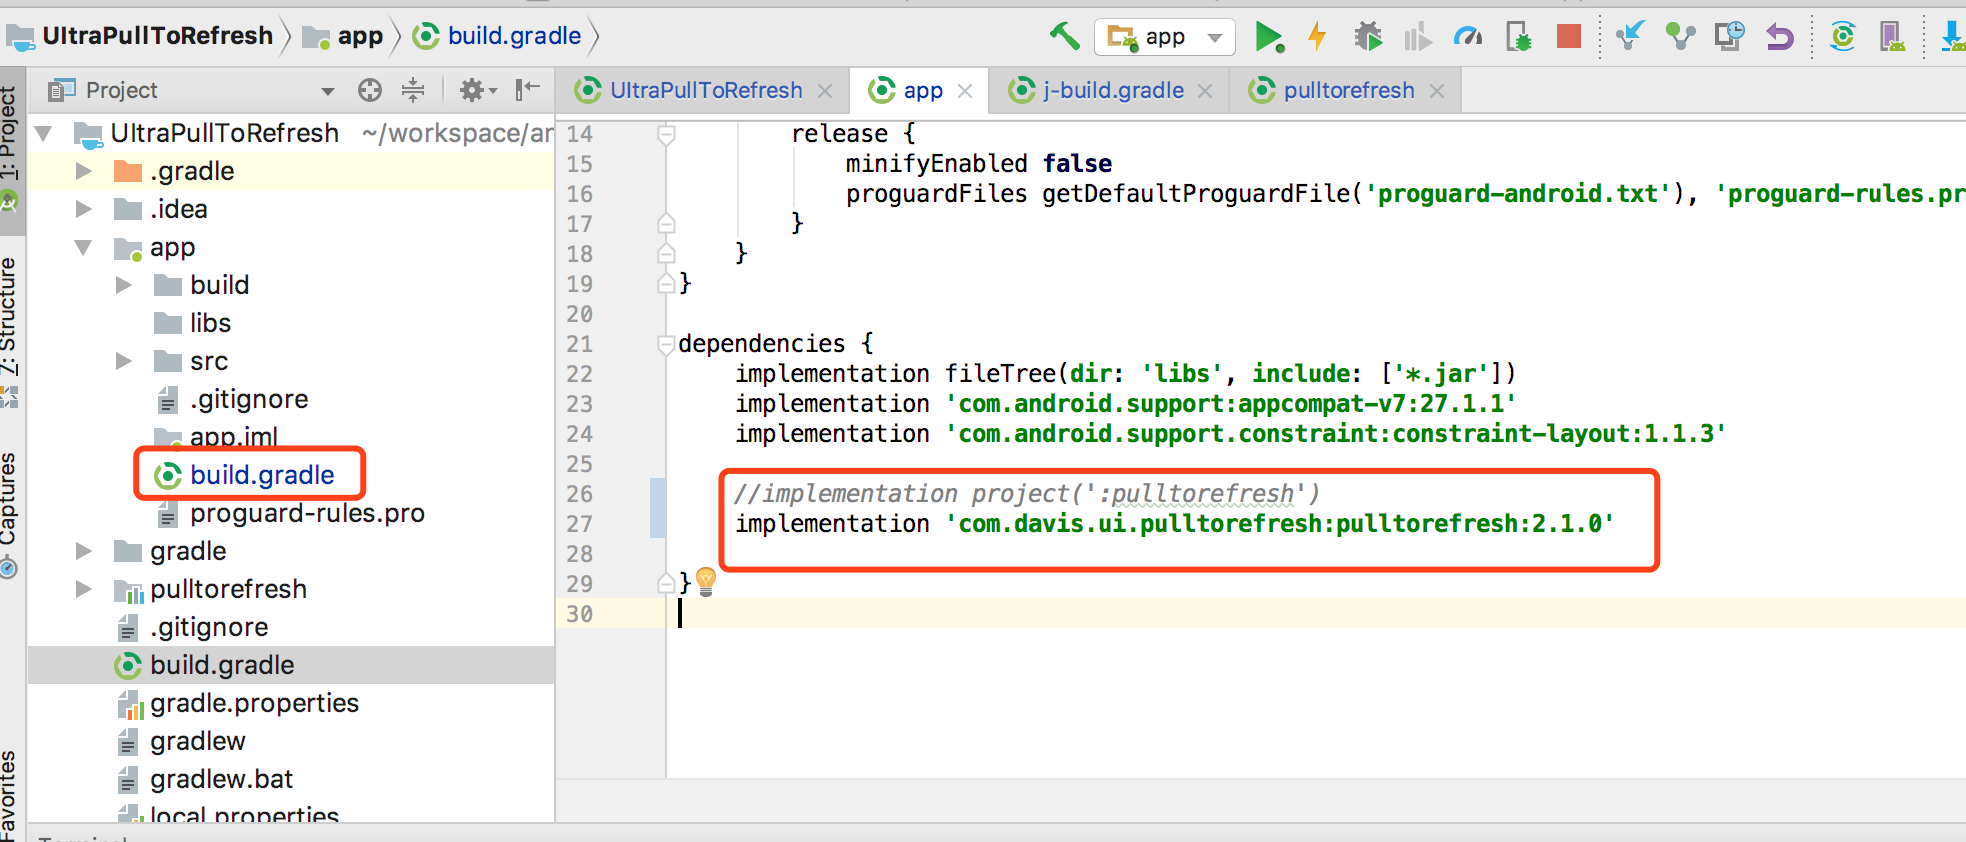
Task: Run the app with green play button
Action: point(1269,37)
